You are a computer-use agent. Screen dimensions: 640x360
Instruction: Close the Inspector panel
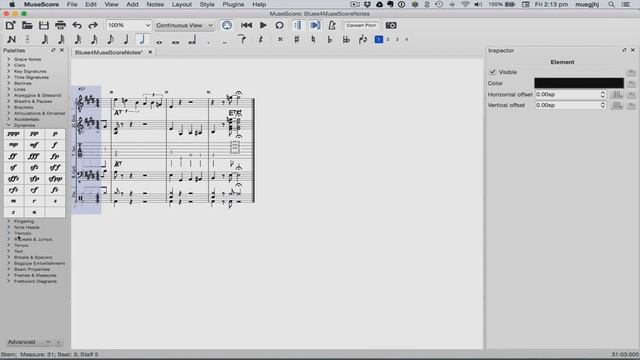coord(633,50)
